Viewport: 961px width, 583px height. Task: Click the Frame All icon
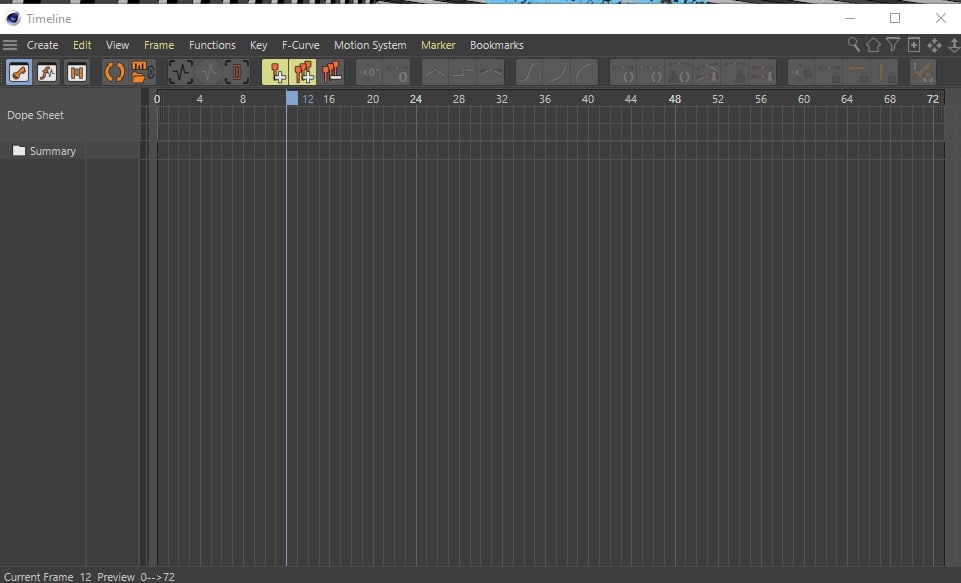point(181,72)
